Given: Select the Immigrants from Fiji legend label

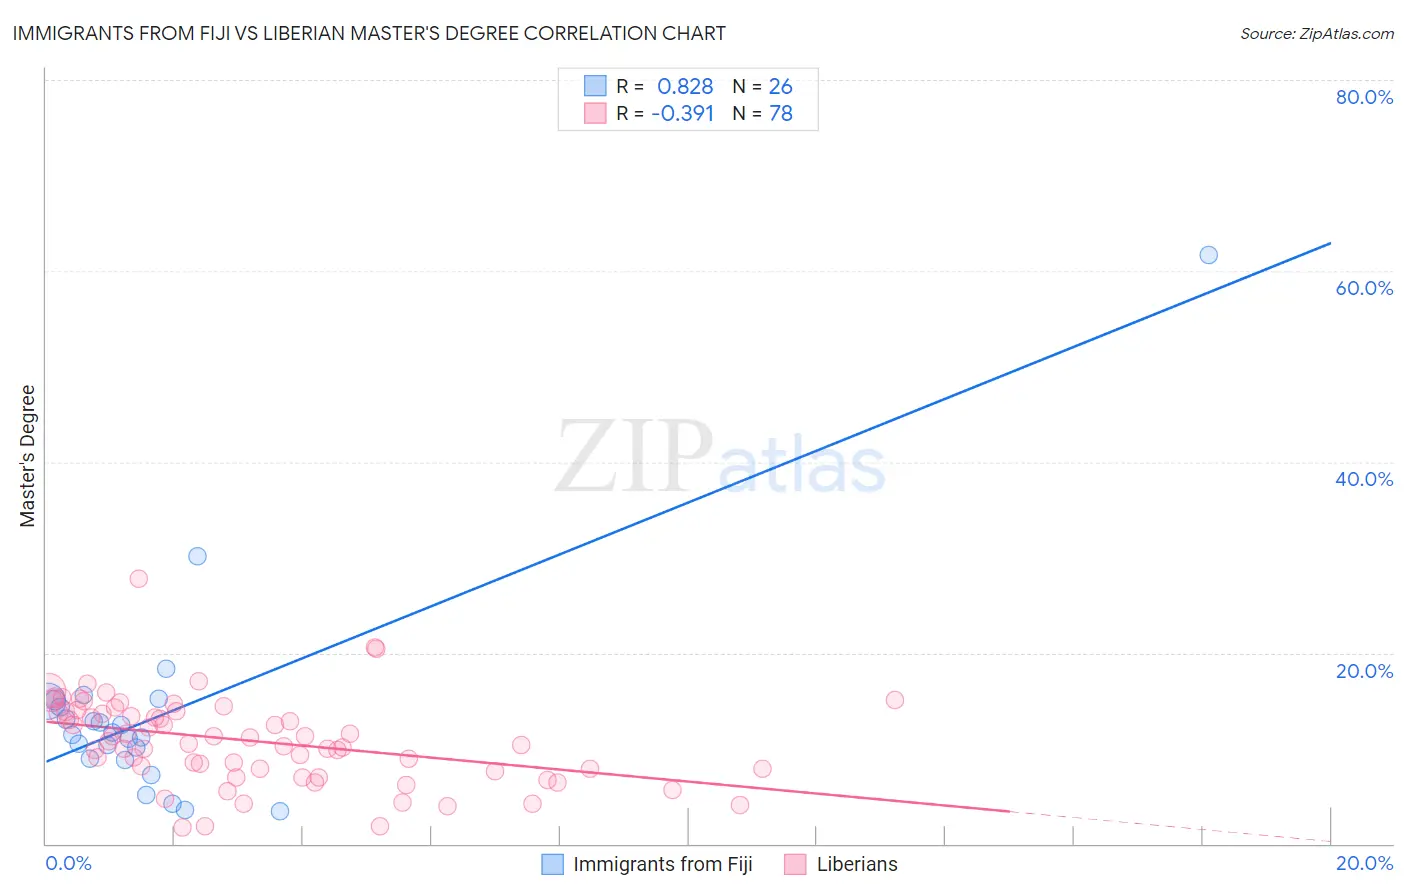Looking at the screenshot, I should (663, 864).
